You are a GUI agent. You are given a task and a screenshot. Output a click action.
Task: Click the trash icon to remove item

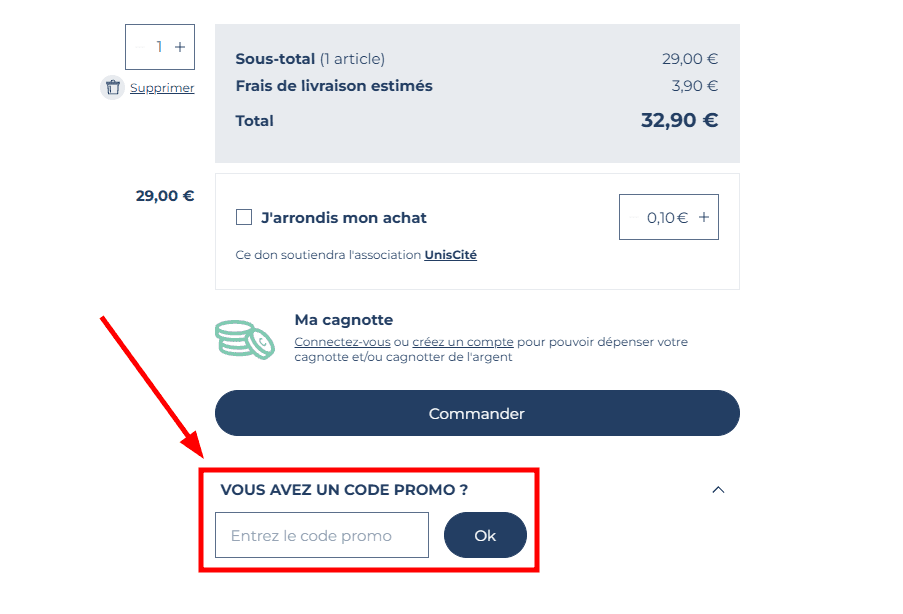(x=112, y=88)
